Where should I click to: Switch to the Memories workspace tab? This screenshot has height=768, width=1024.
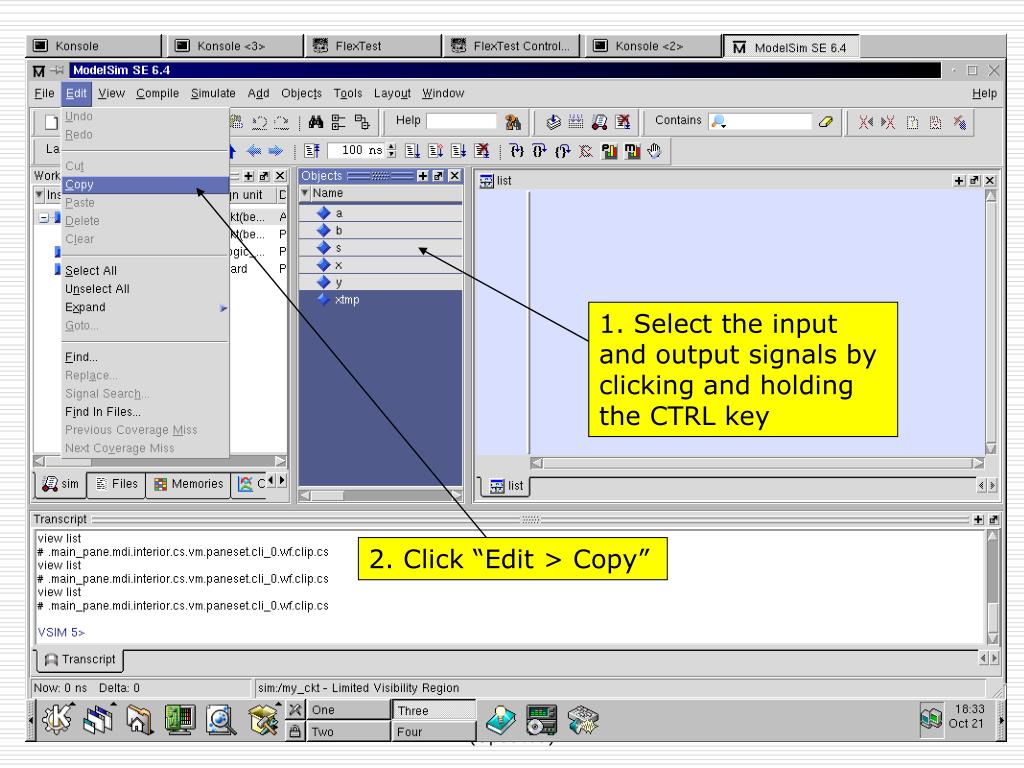tap(188, 484)
